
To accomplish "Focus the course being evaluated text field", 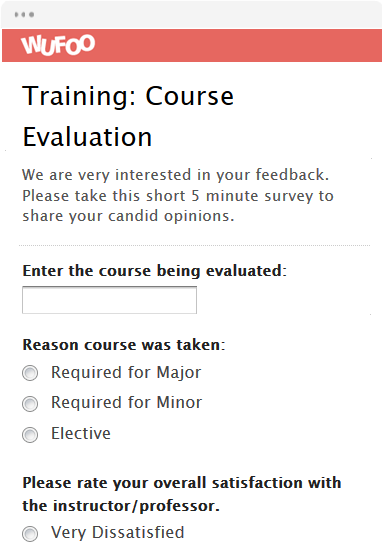I will 109,300.
